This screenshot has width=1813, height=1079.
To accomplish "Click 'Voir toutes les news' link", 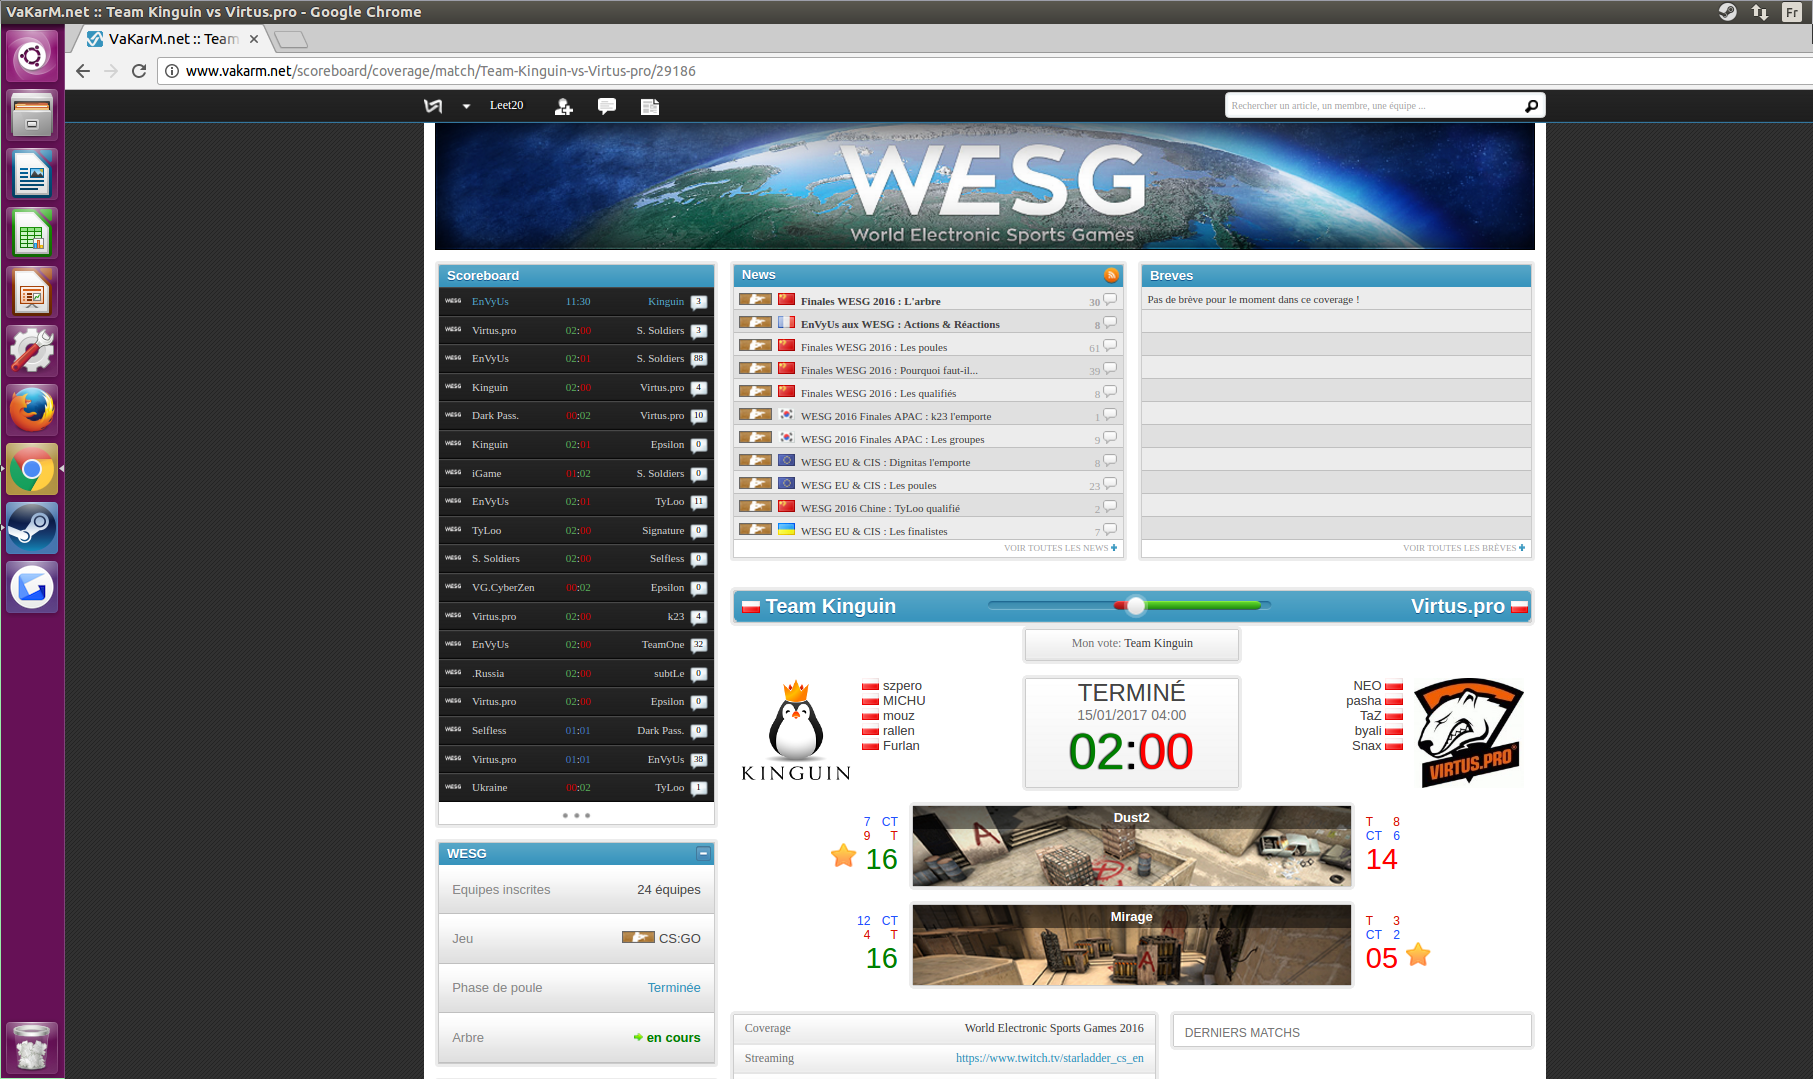I will click(x=1060, y=548).
